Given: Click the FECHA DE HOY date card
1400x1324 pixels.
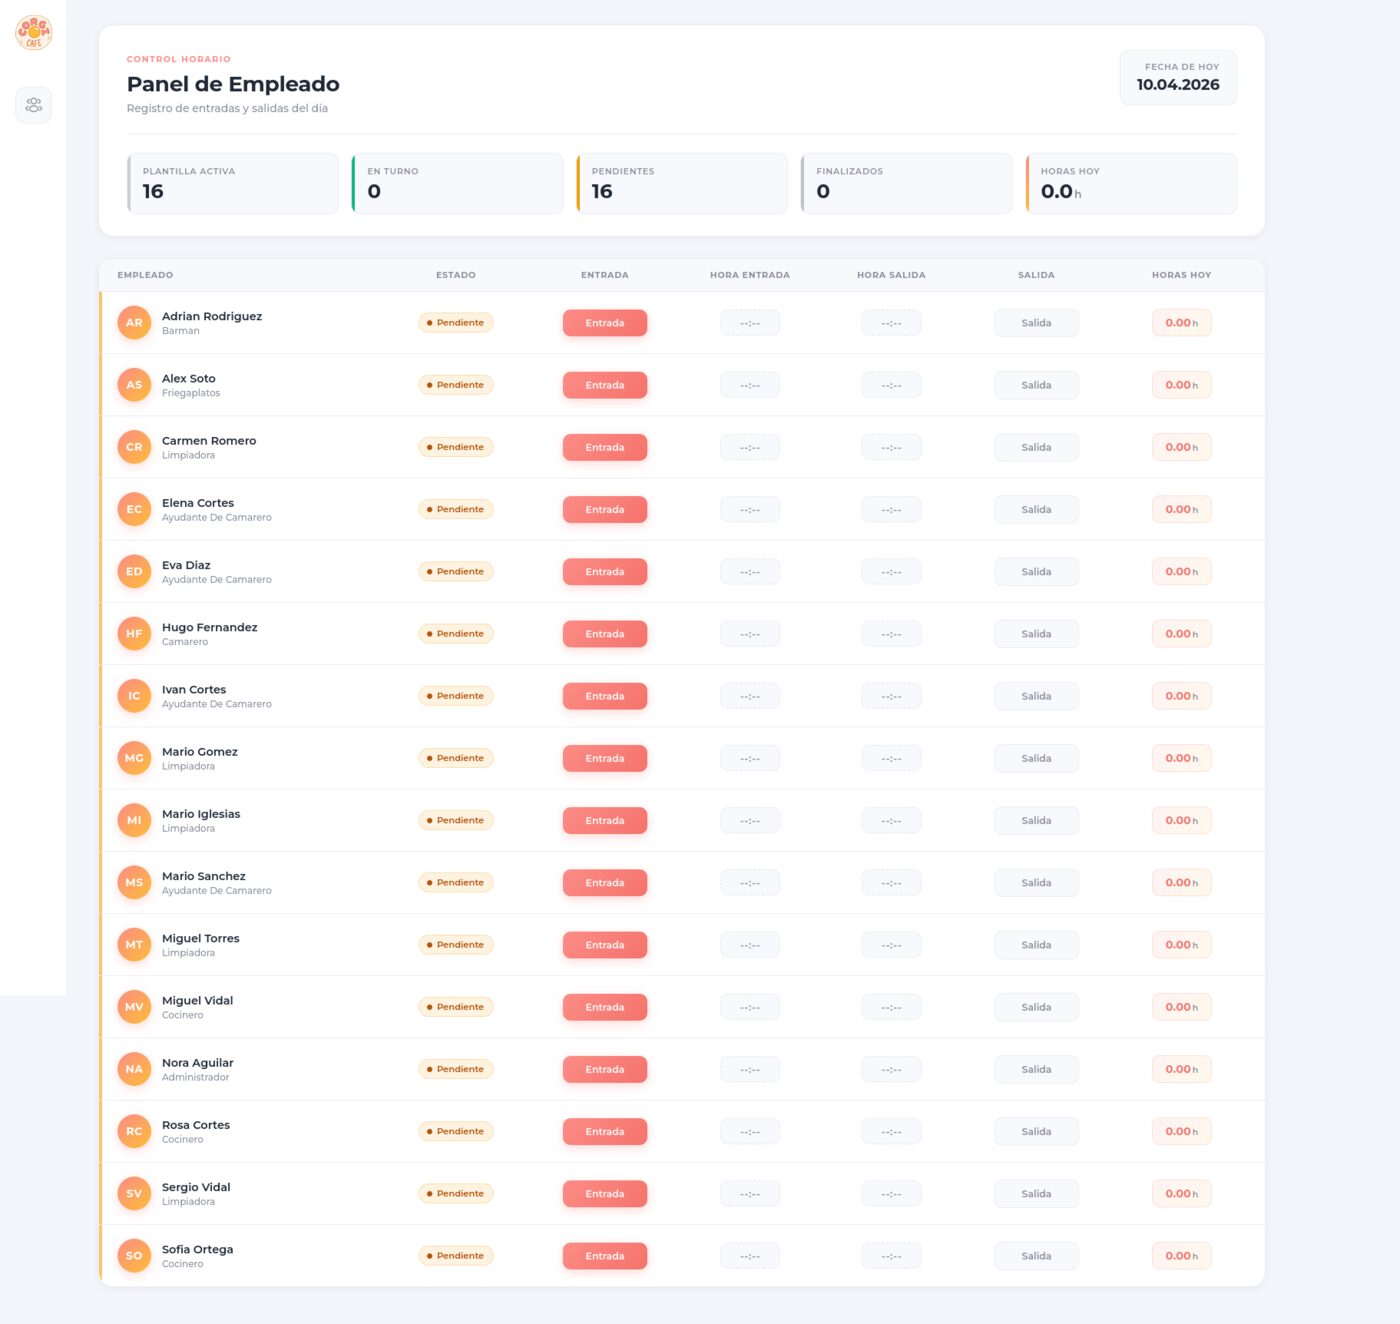Looking at the screenshot, I should click(1178, 77).
